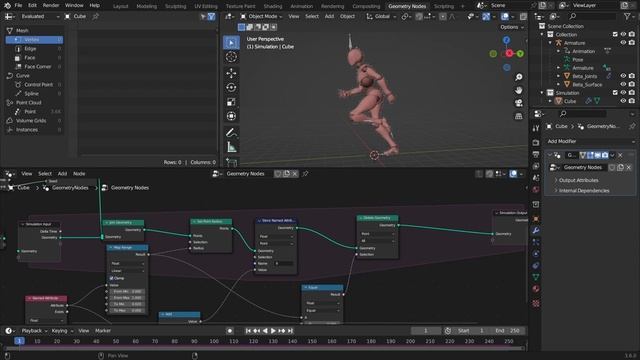
Task: Play the animation forward
Action: [x=273, y=331]
